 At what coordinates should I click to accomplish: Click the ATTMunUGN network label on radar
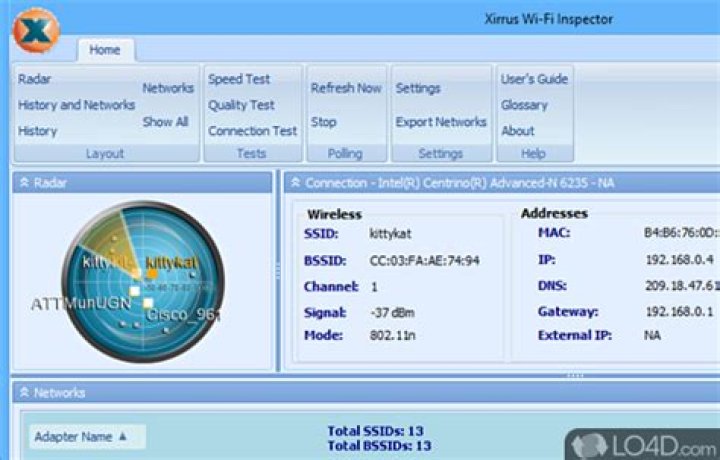(x=81, y=303)
